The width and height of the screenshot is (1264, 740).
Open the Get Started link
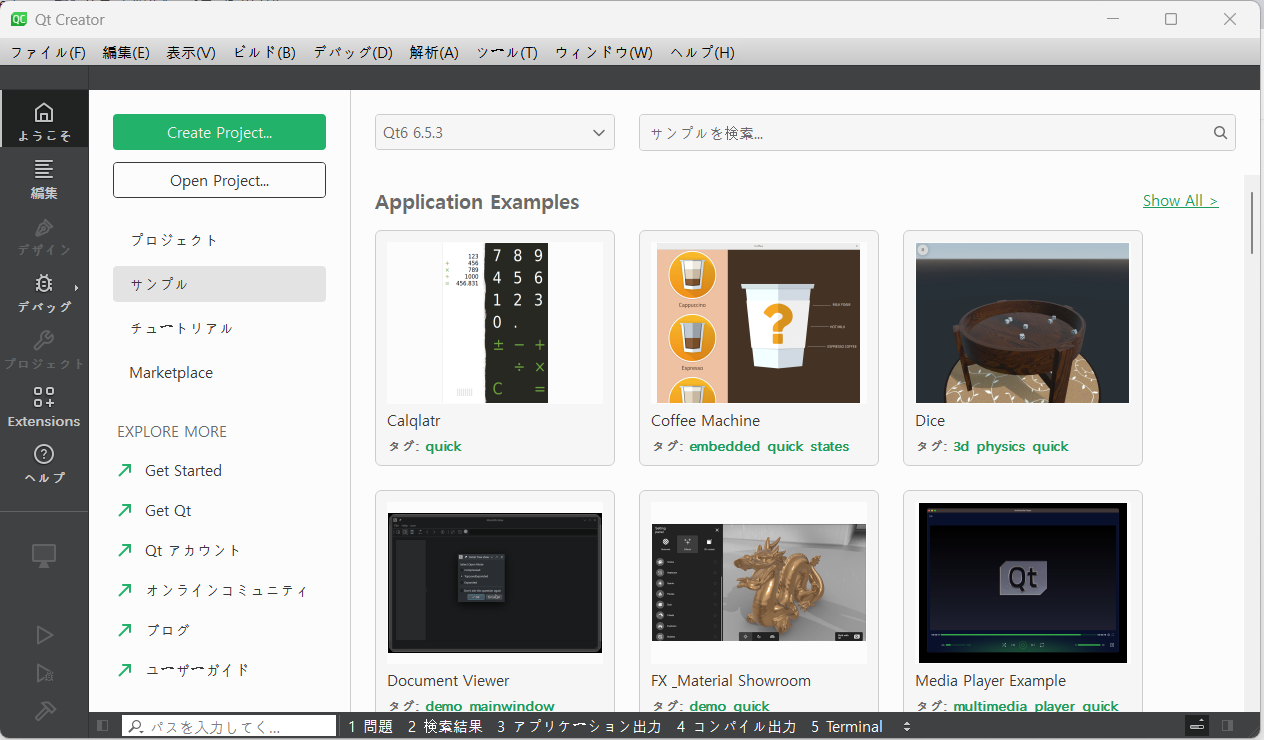click(x=183, y=470)
